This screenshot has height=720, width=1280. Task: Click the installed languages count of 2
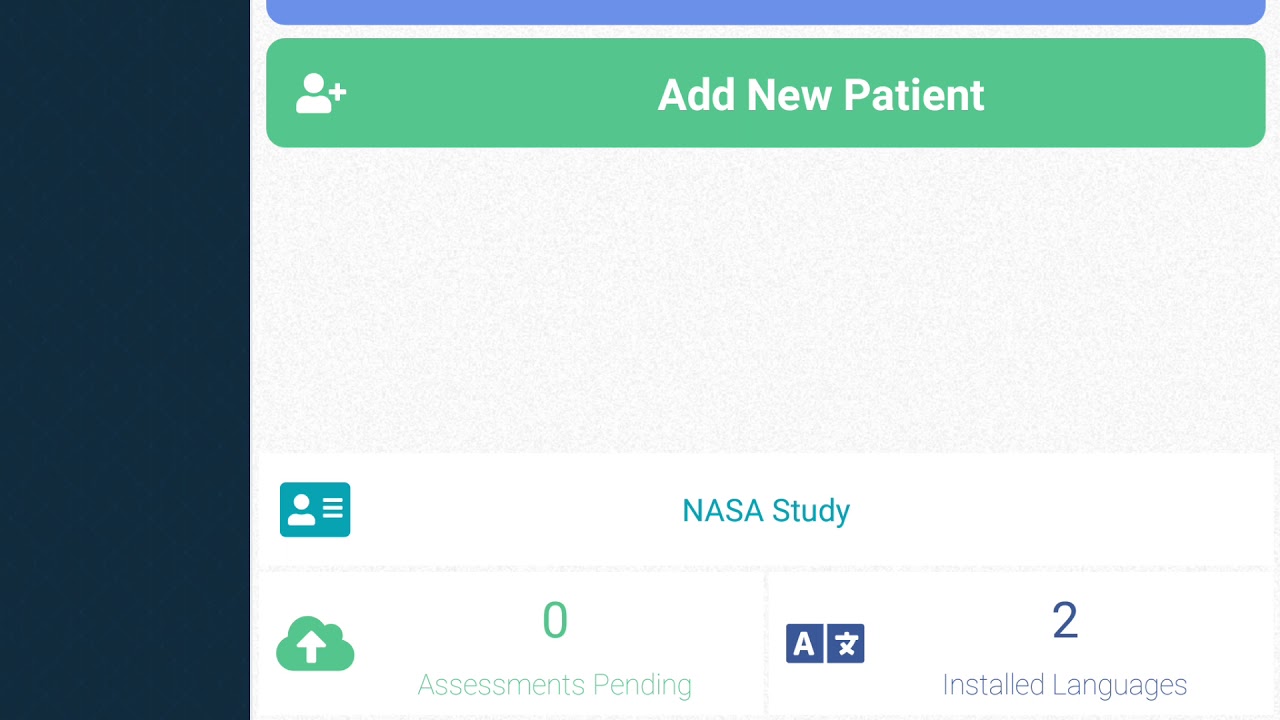(x=1065, y=621)
